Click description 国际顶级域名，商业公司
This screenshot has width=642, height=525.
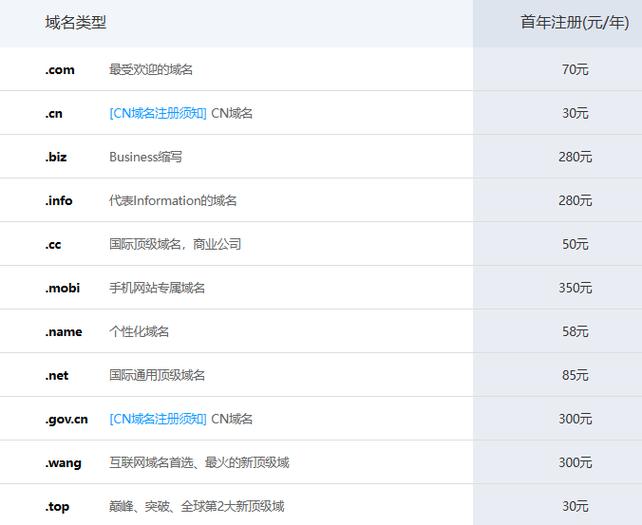point(175,244)
